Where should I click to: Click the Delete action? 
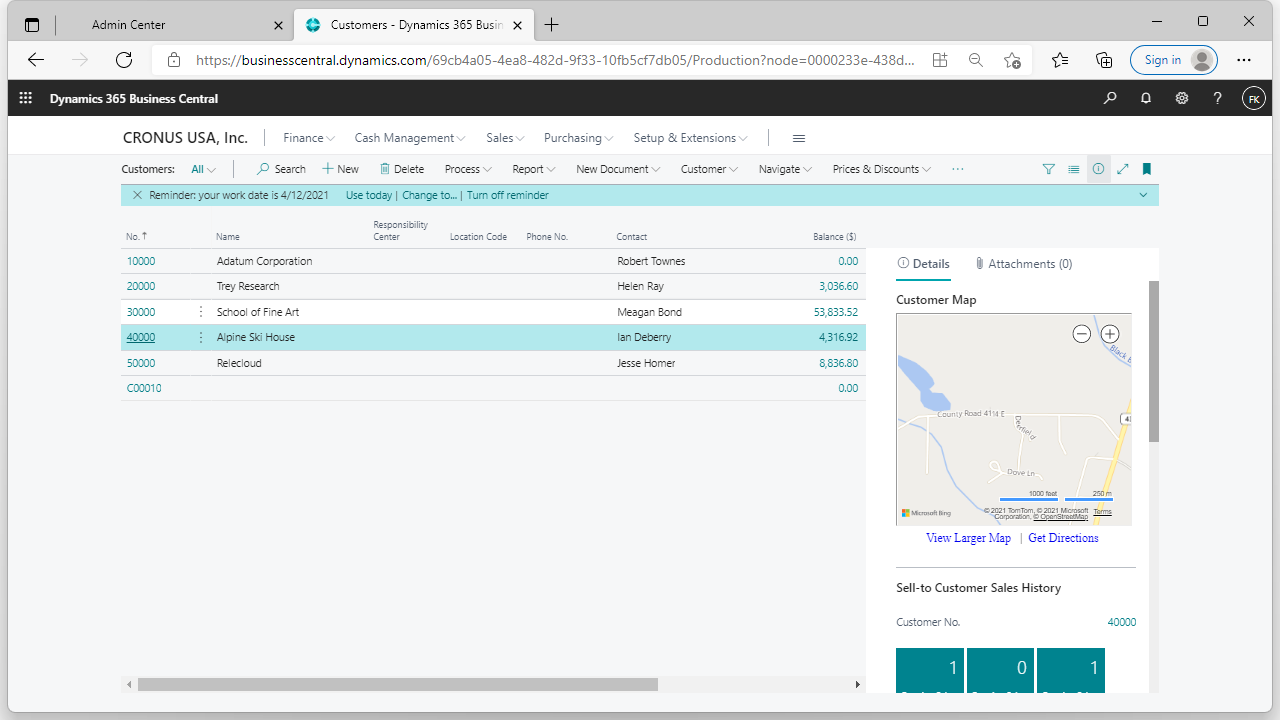pyautogui.click(x=402, y=169)
